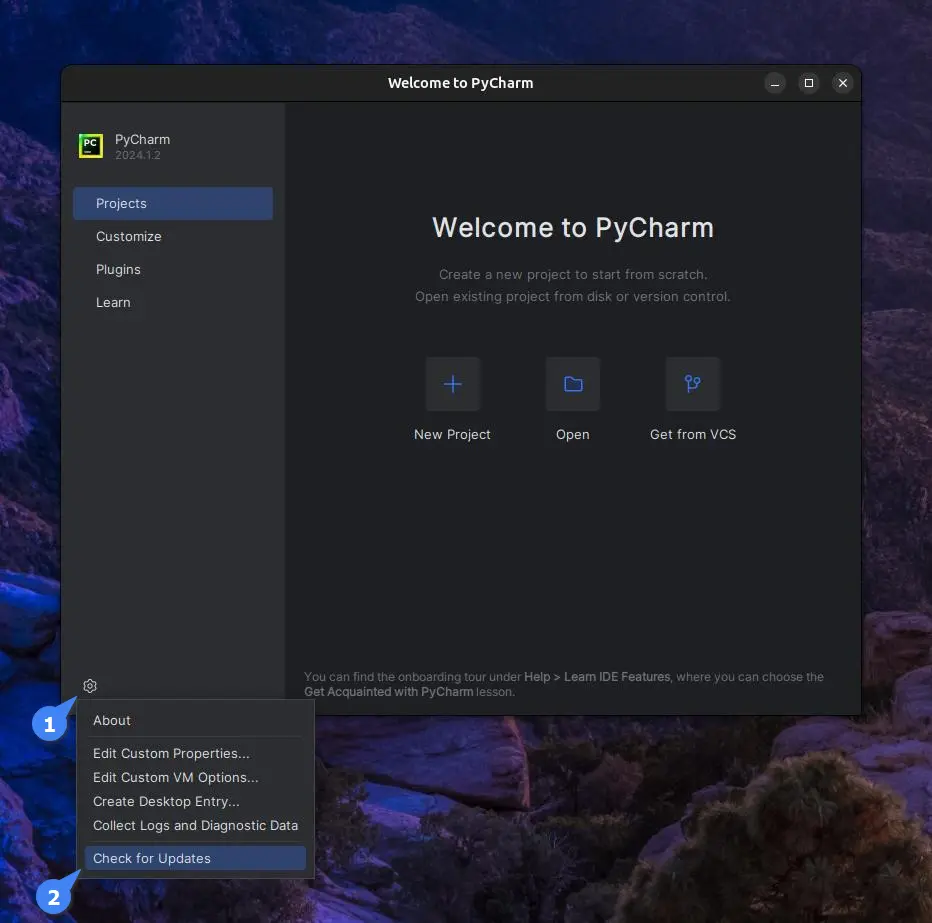Click Check for Updates menu item
The height and width of the screenshot is (923, 932).
pos(195,858)
